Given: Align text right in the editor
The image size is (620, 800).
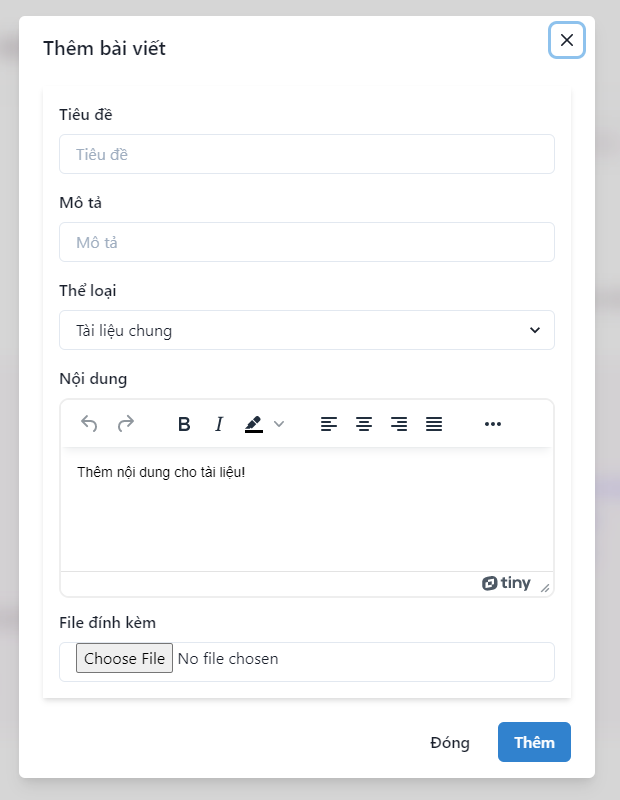Looking at the screenshot, I should [399, 424].
